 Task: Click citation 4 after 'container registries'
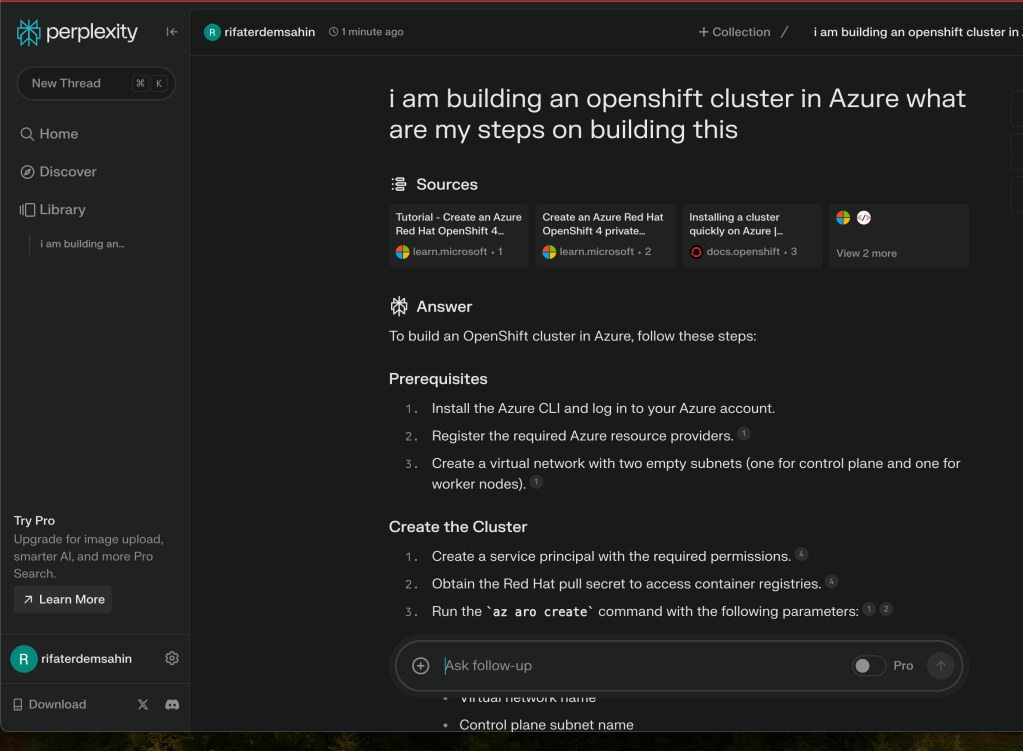[832, 581]
